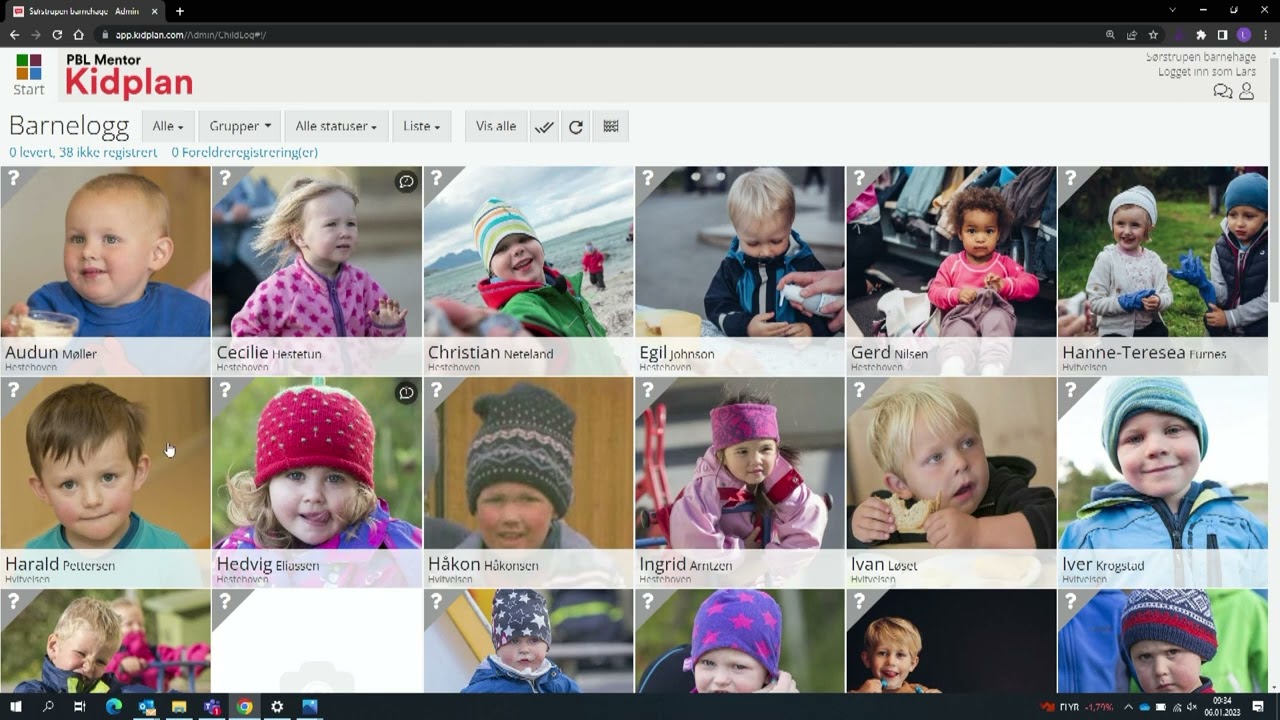
Task: Click the PBL Mentor Kidplan logo
Action: point(128,76)
